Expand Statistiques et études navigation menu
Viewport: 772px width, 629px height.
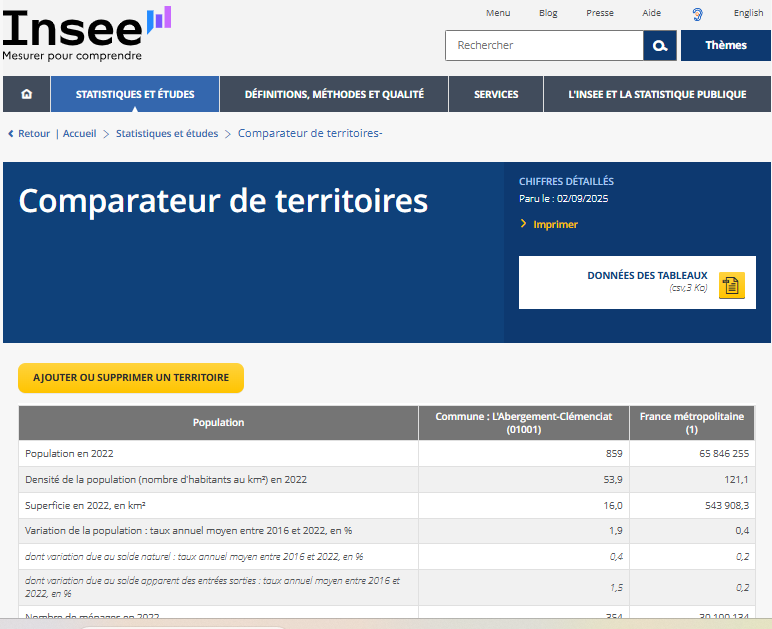point(135,94)
